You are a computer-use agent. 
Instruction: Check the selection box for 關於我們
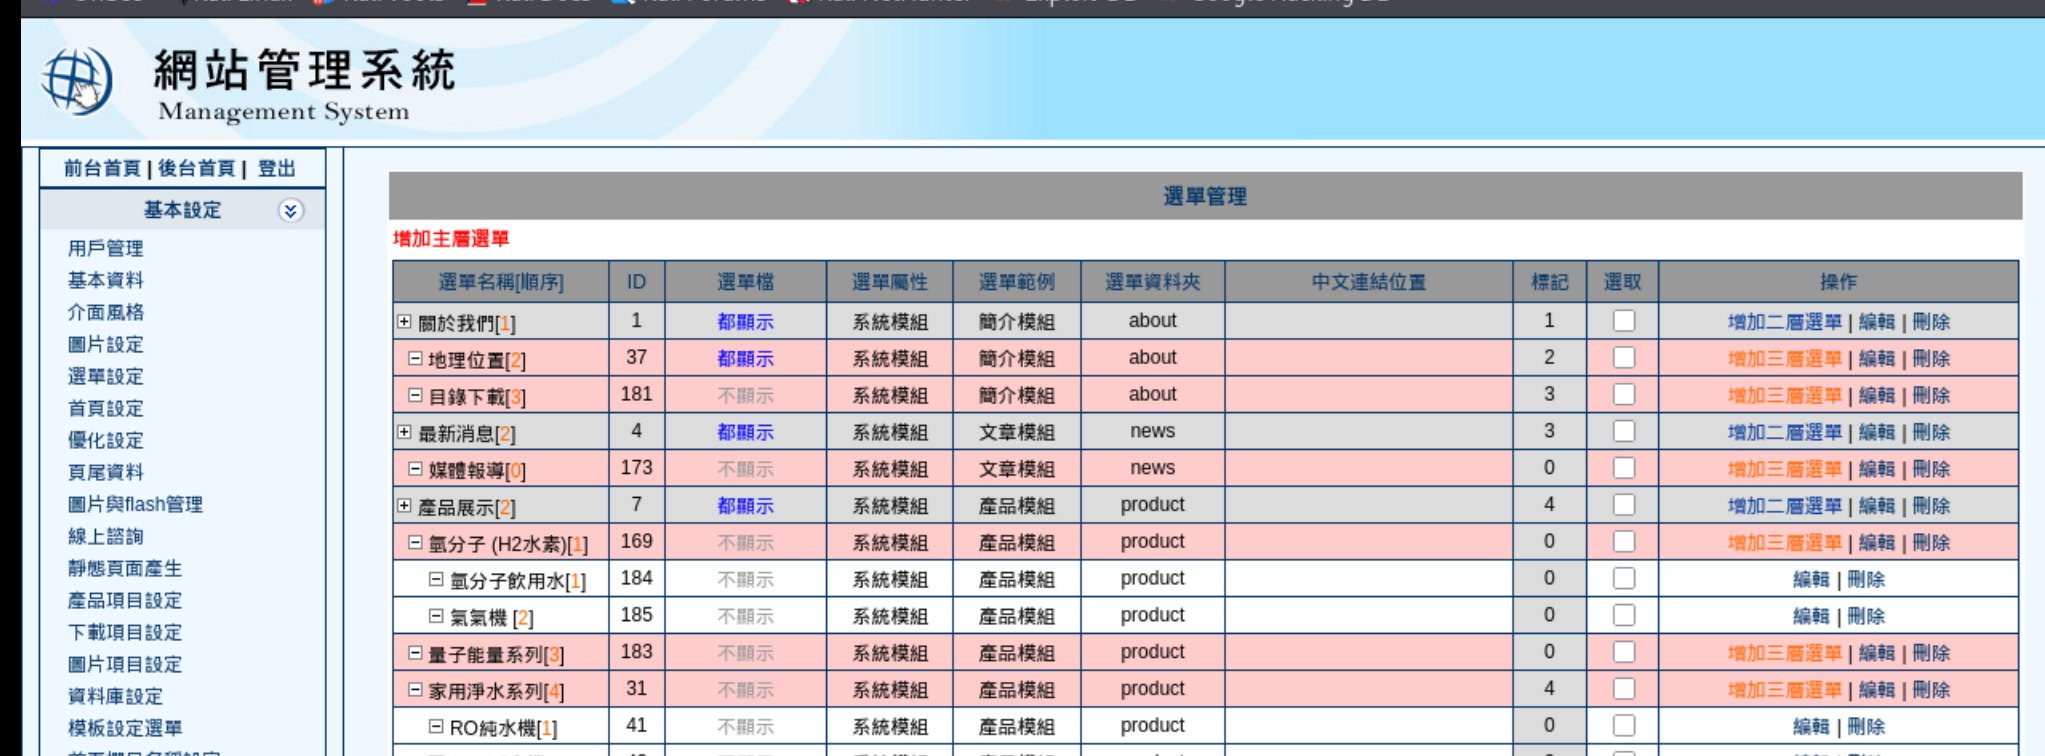point(1624,321)
